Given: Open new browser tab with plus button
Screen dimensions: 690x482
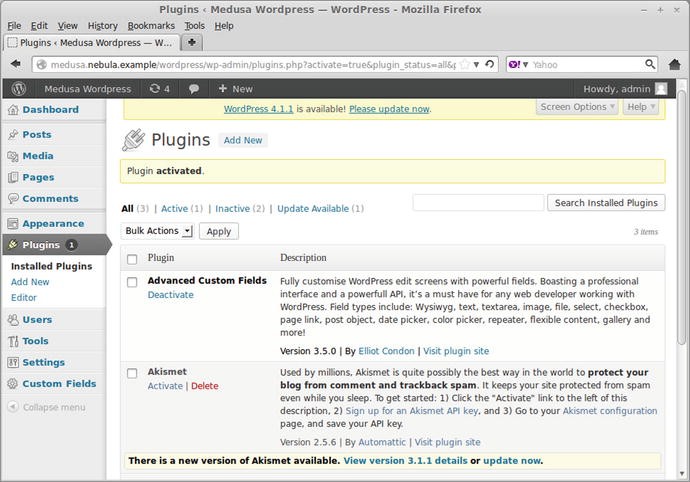Looking at the screenshot, I should 192,42.
